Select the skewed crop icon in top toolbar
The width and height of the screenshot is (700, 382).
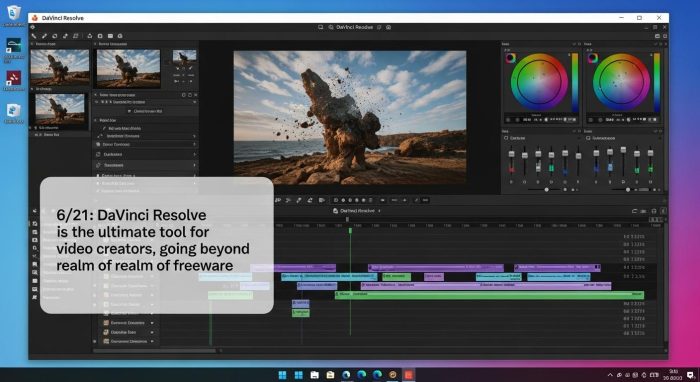[75, 36]
